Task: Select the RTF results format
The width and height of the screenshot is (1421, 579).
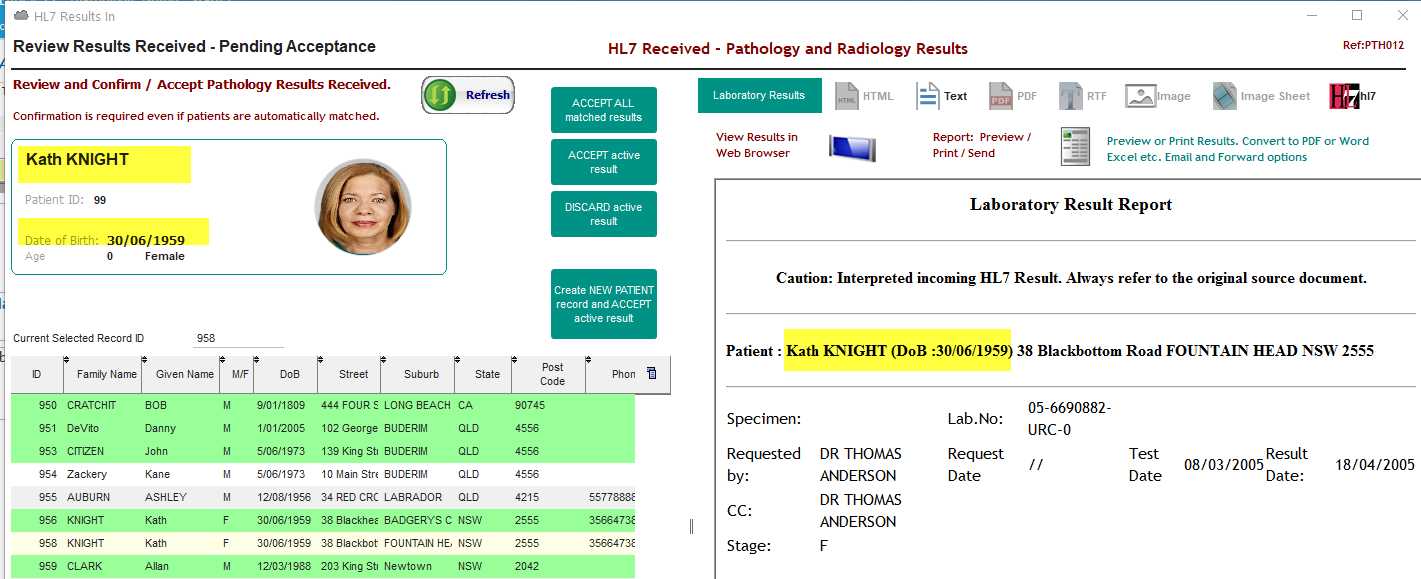Action: coord(1084,96)
